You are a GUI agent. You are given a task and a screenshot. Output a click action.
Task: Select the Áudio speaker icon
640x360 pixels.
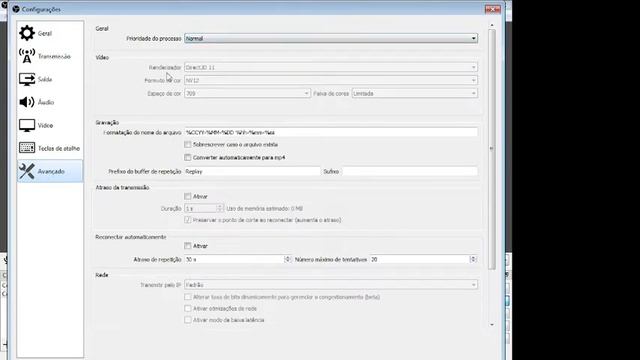point(27,102)
